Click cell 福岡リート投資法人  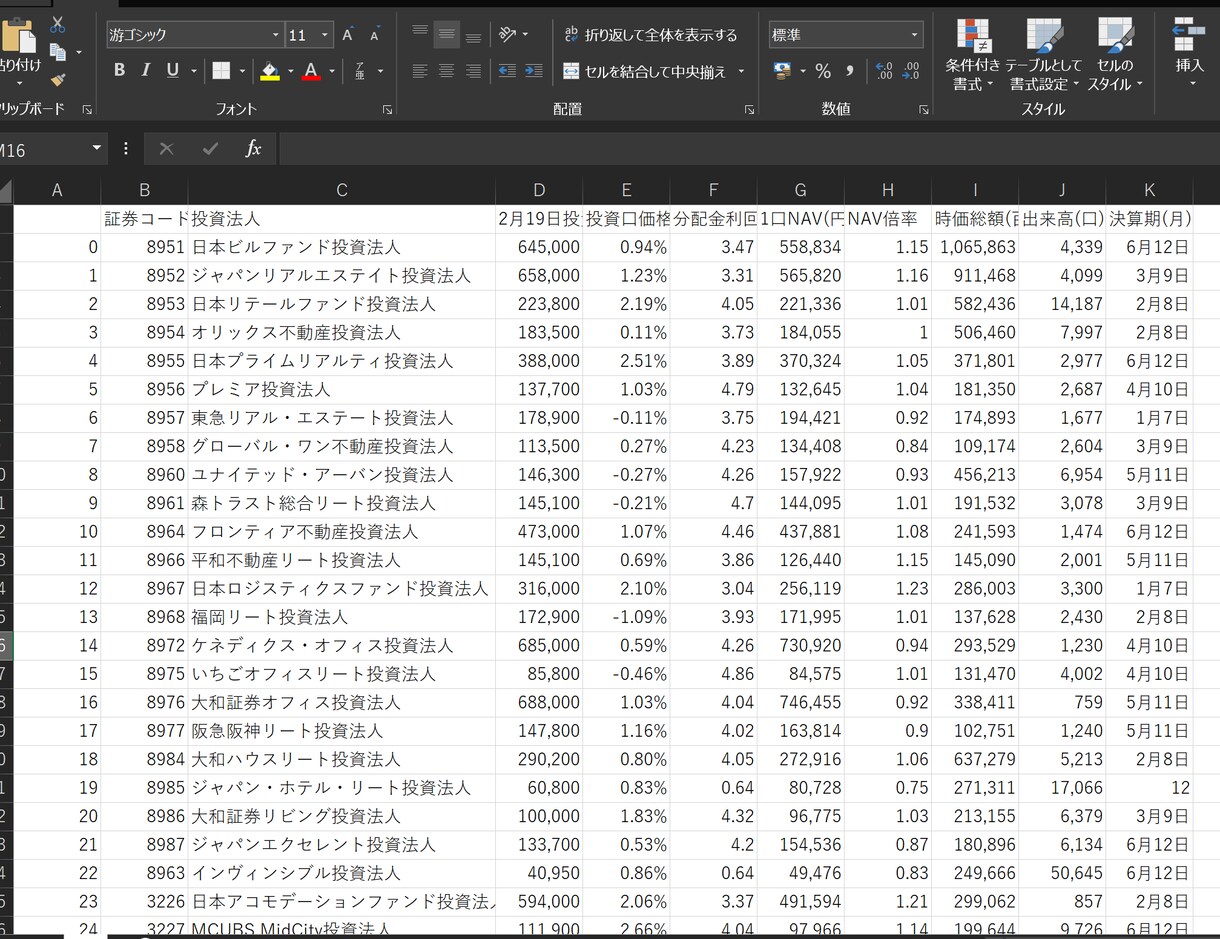point(342,617)
